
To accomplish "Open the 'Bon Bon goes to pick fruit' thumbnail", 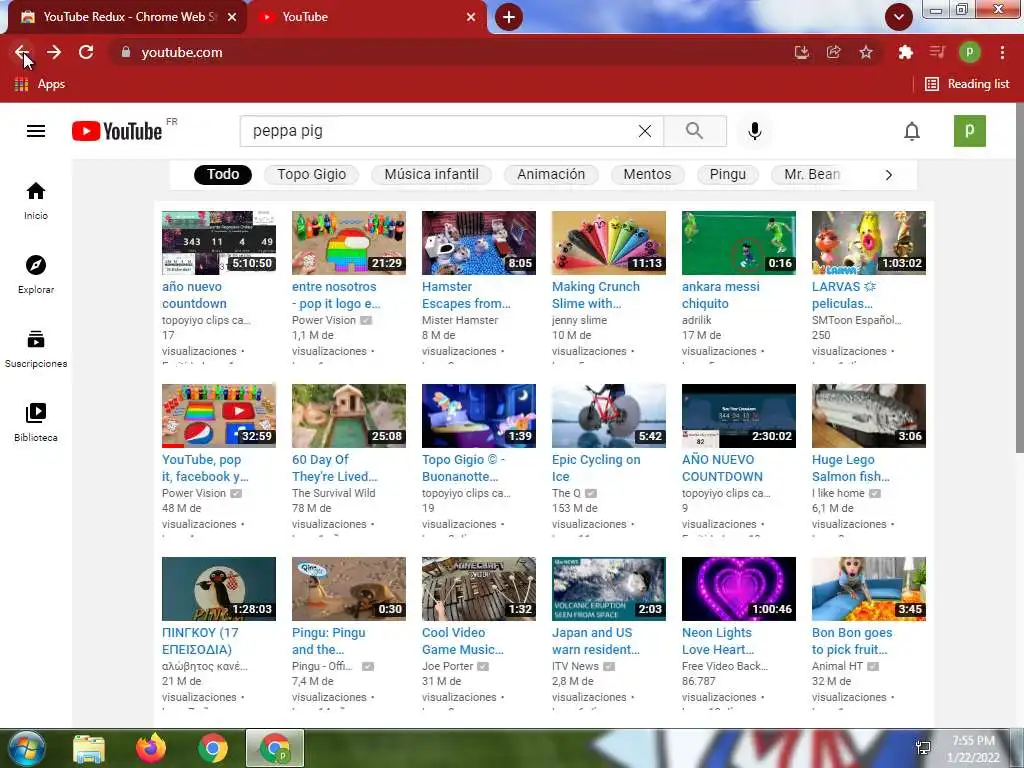I will 869,588.
